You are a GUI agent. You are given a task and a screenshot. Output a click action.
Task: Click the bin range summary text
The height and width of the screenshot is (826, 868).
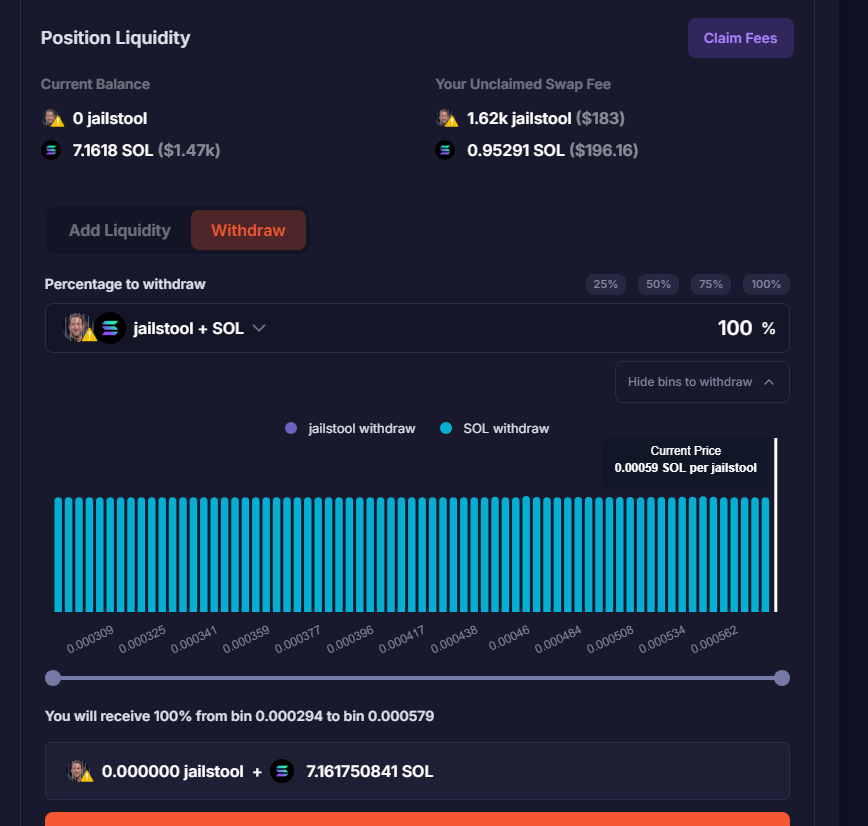click(x=240, y=716)
